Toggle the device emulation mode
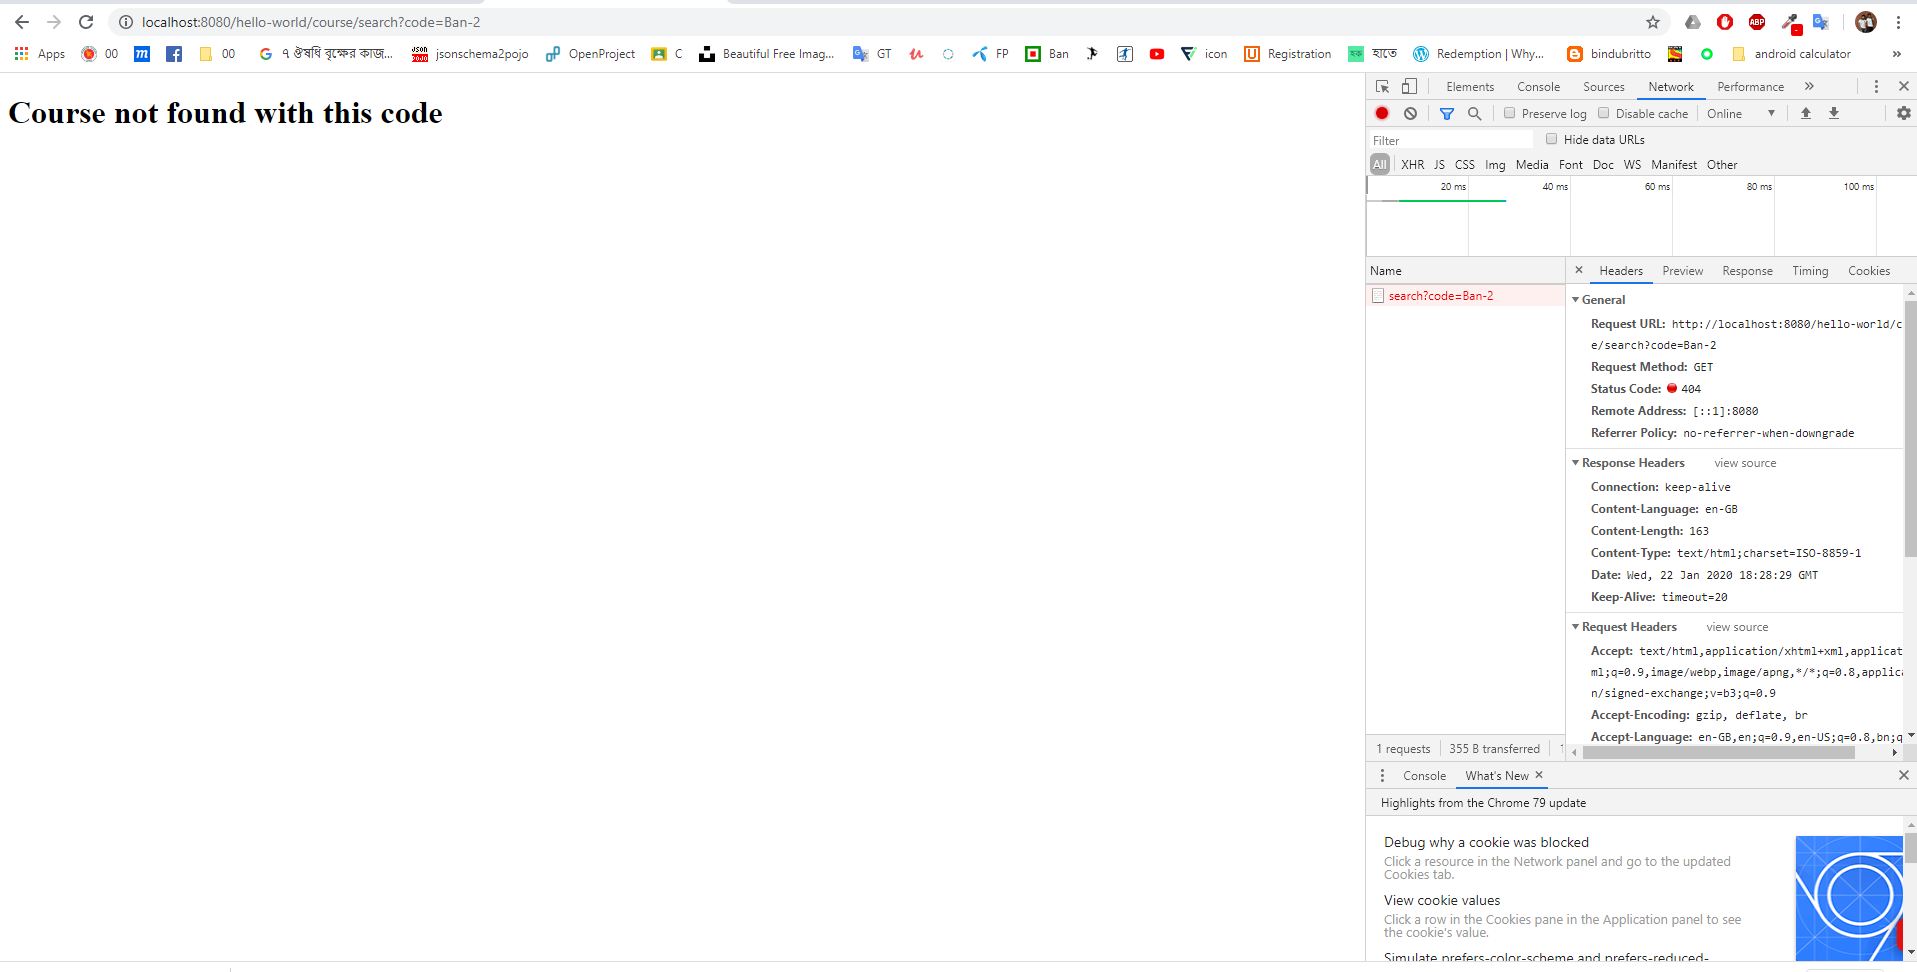The image size is (1917, 972). 1410,86
